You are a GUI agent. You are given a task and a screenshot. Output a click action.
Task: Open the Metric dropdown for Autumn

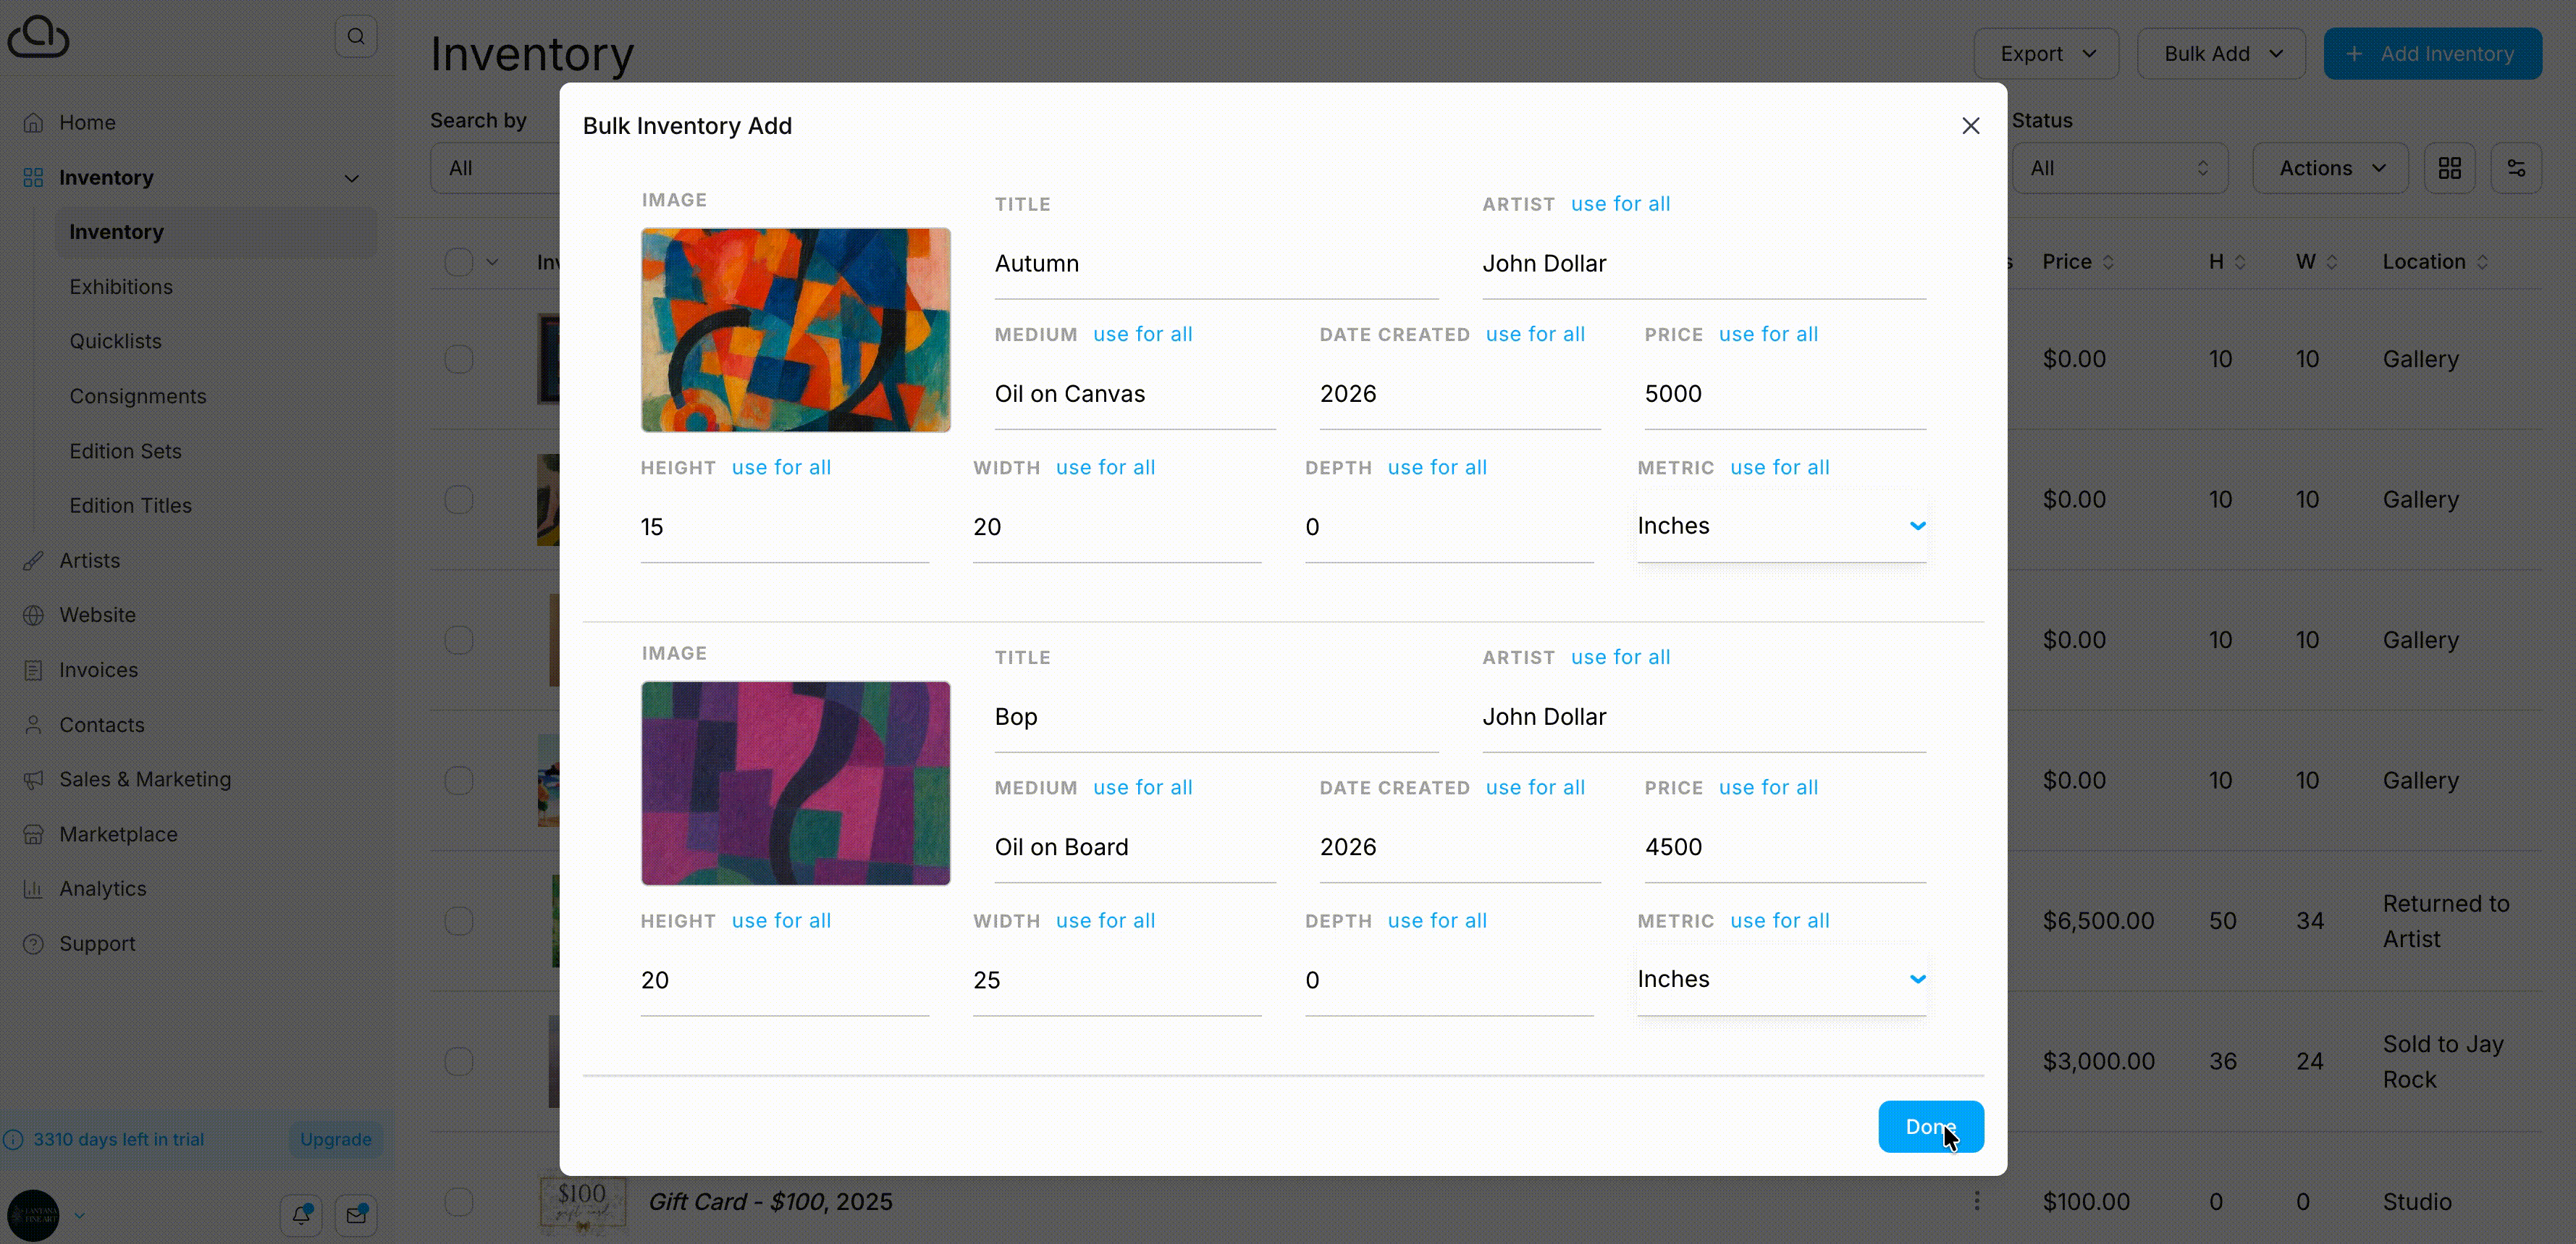point(1782,526)
